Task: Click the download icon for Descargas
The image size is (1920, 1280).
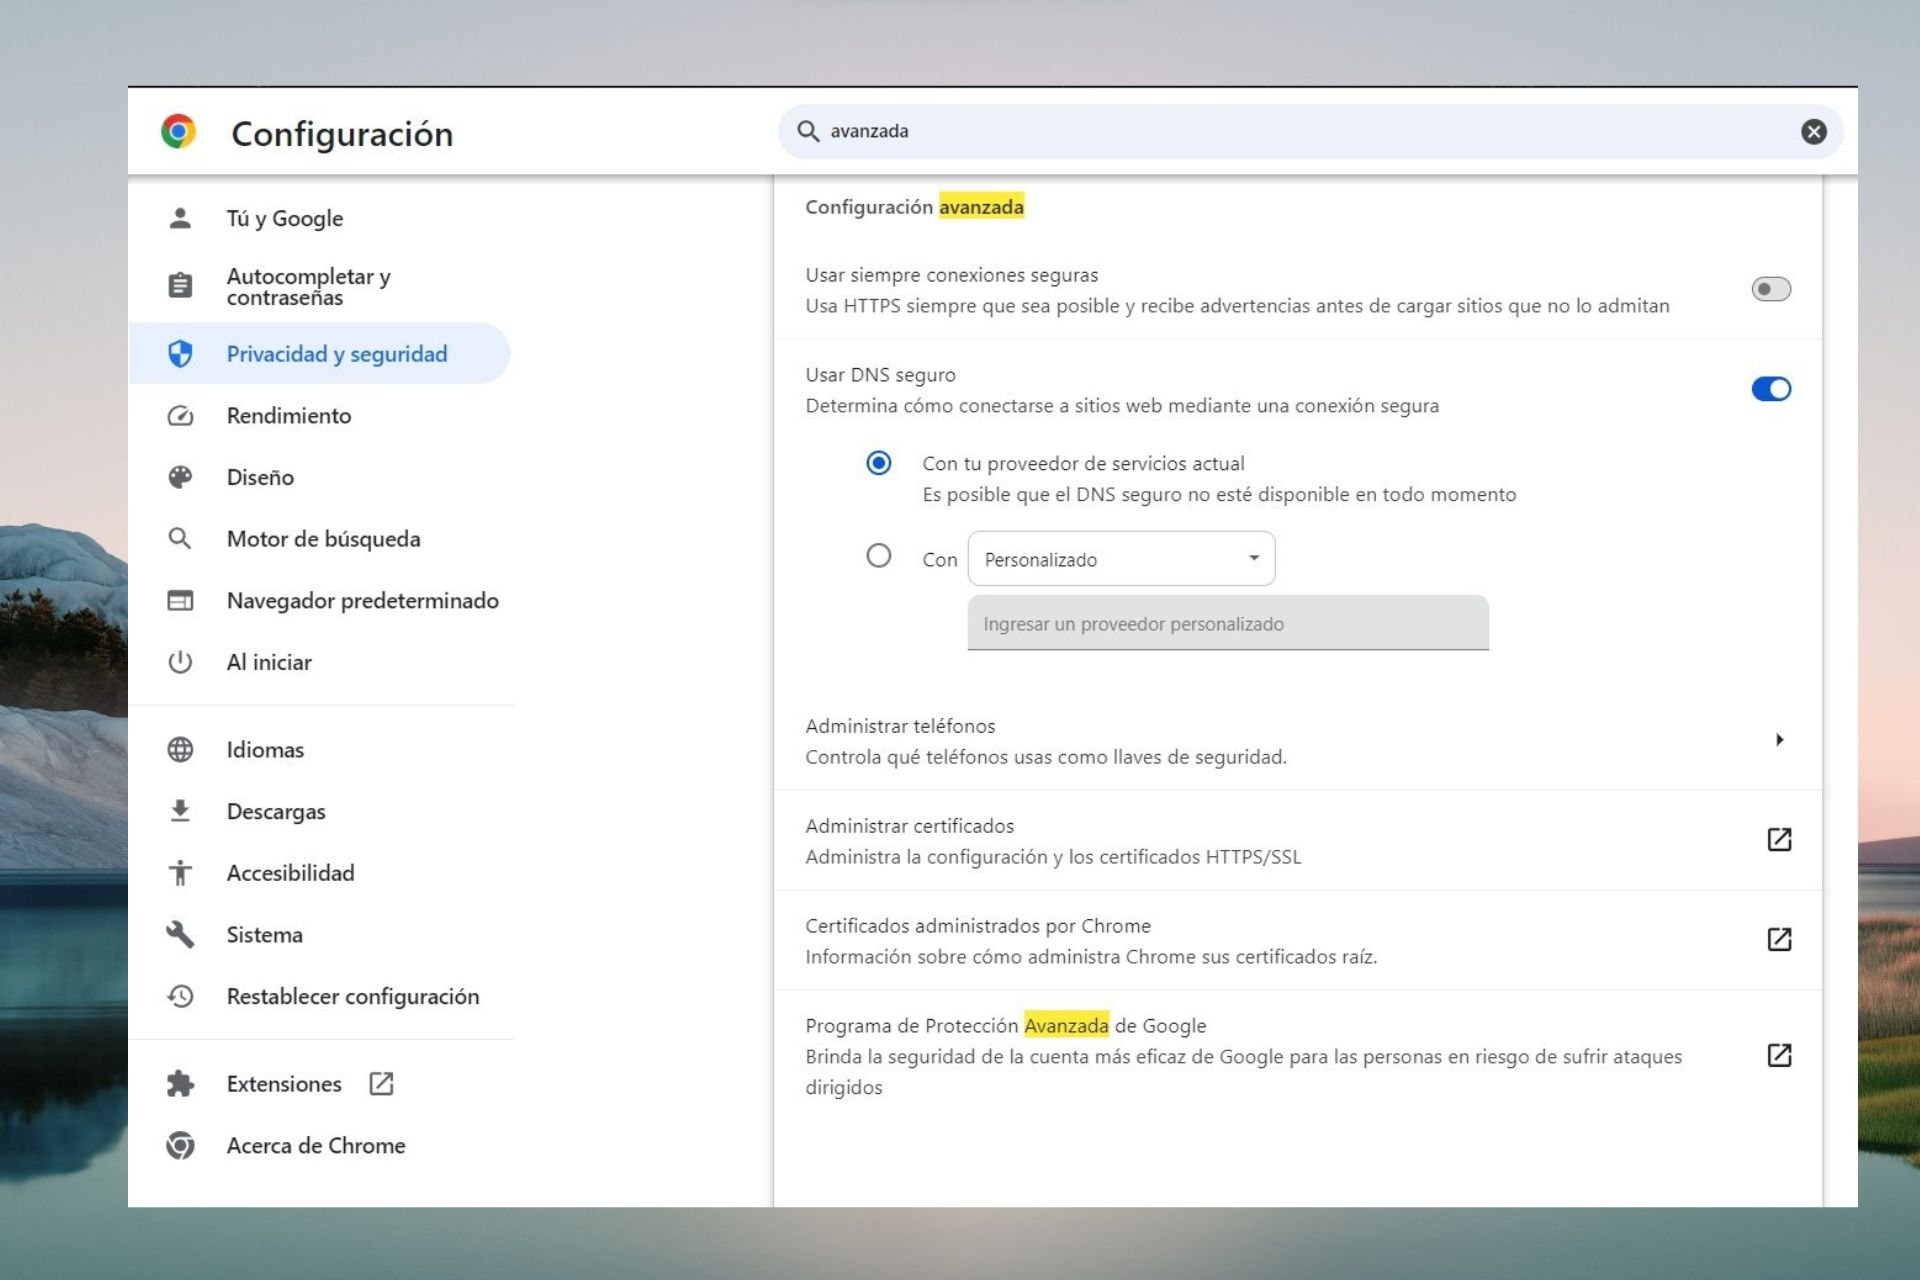Action: [180, 811]
